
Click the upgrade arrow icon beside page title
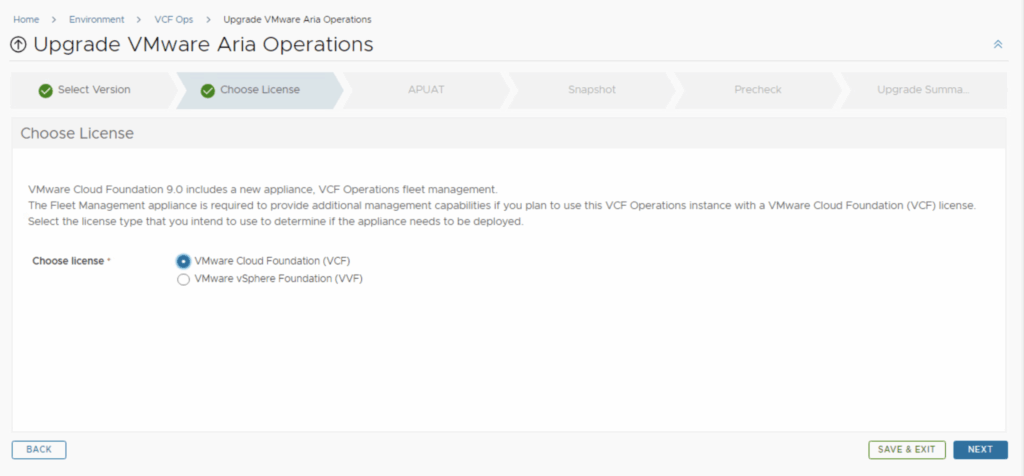pyautogui.click(x=18, y=45)
